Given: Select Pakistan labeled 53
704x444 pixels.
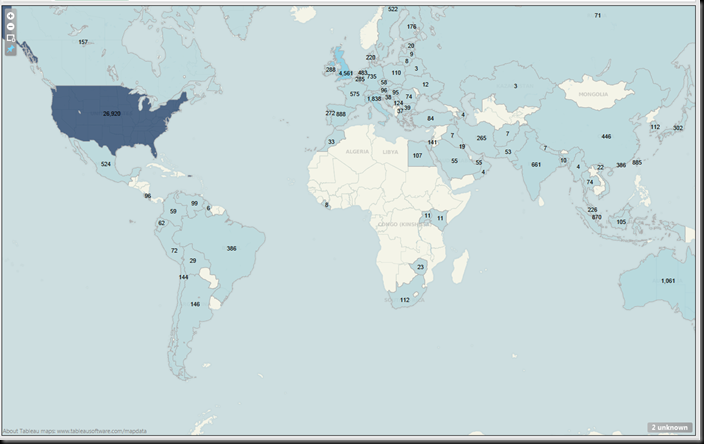Looking at the screenshot, I should coord(508,152).
